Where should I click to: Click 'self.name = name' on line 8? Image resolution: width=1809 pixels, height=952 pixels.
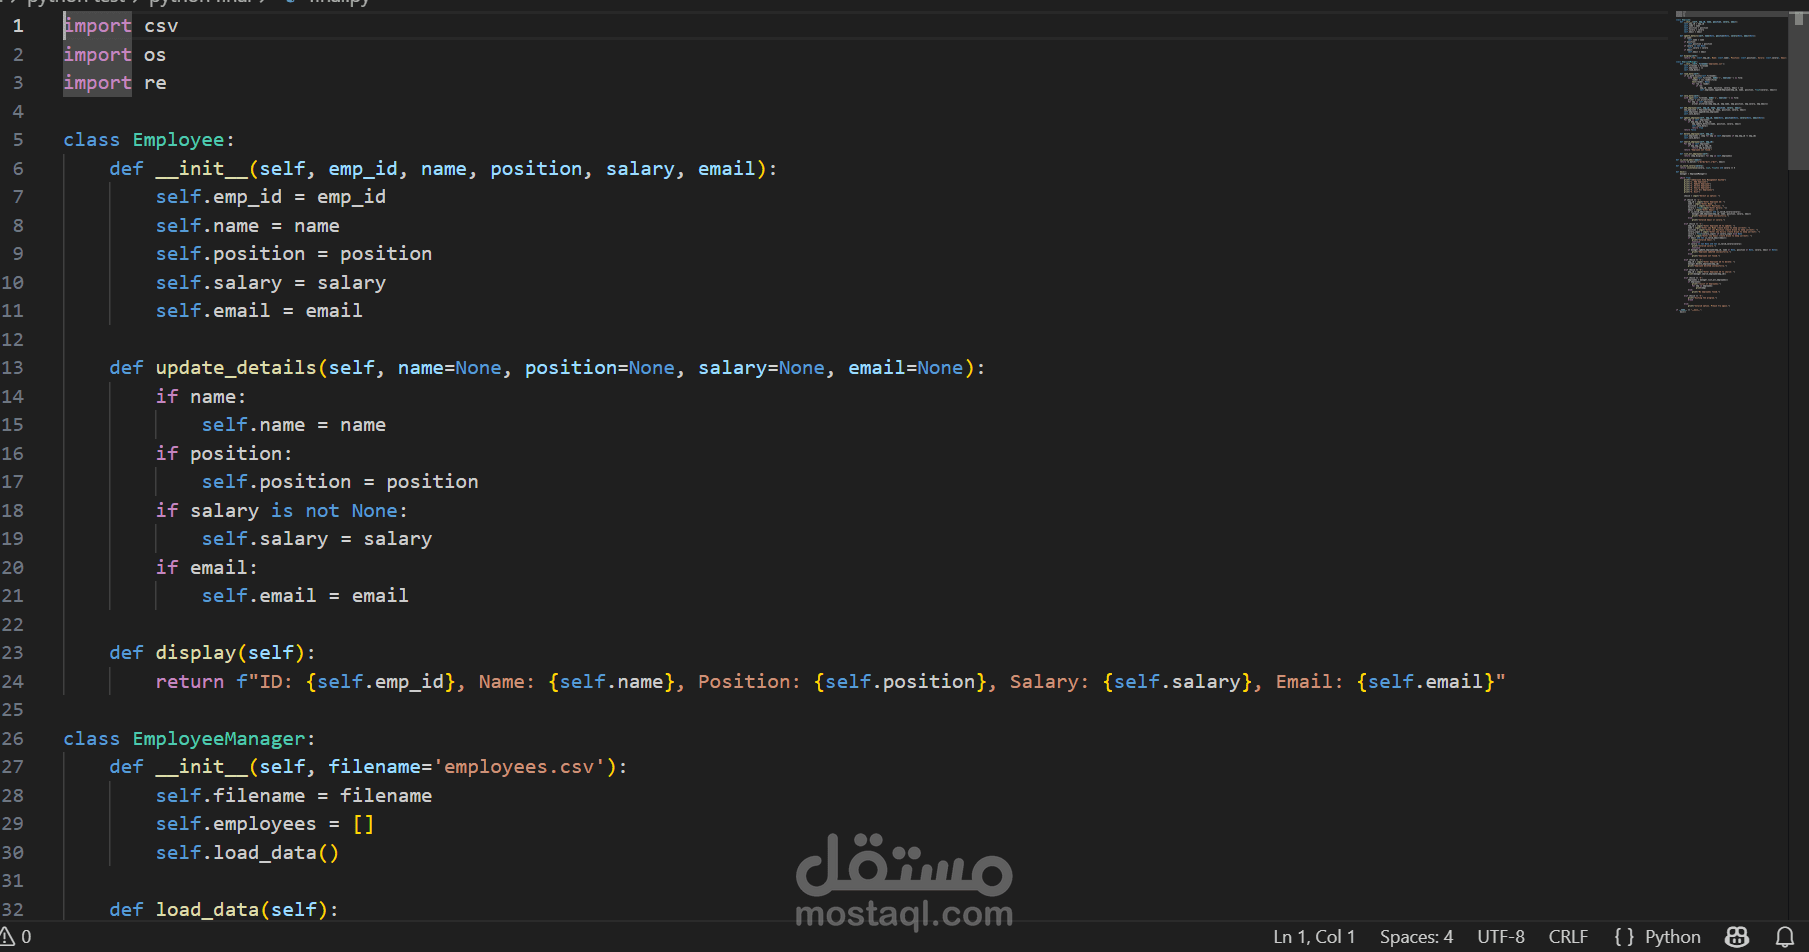point(248,226)
